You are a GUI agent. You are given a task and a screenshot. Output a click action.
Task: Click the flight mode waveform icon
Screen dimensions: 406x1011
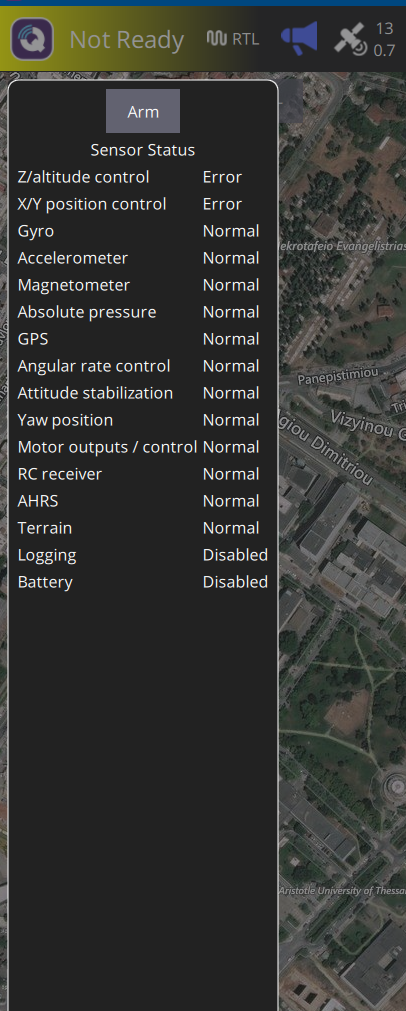pos(217,39)
